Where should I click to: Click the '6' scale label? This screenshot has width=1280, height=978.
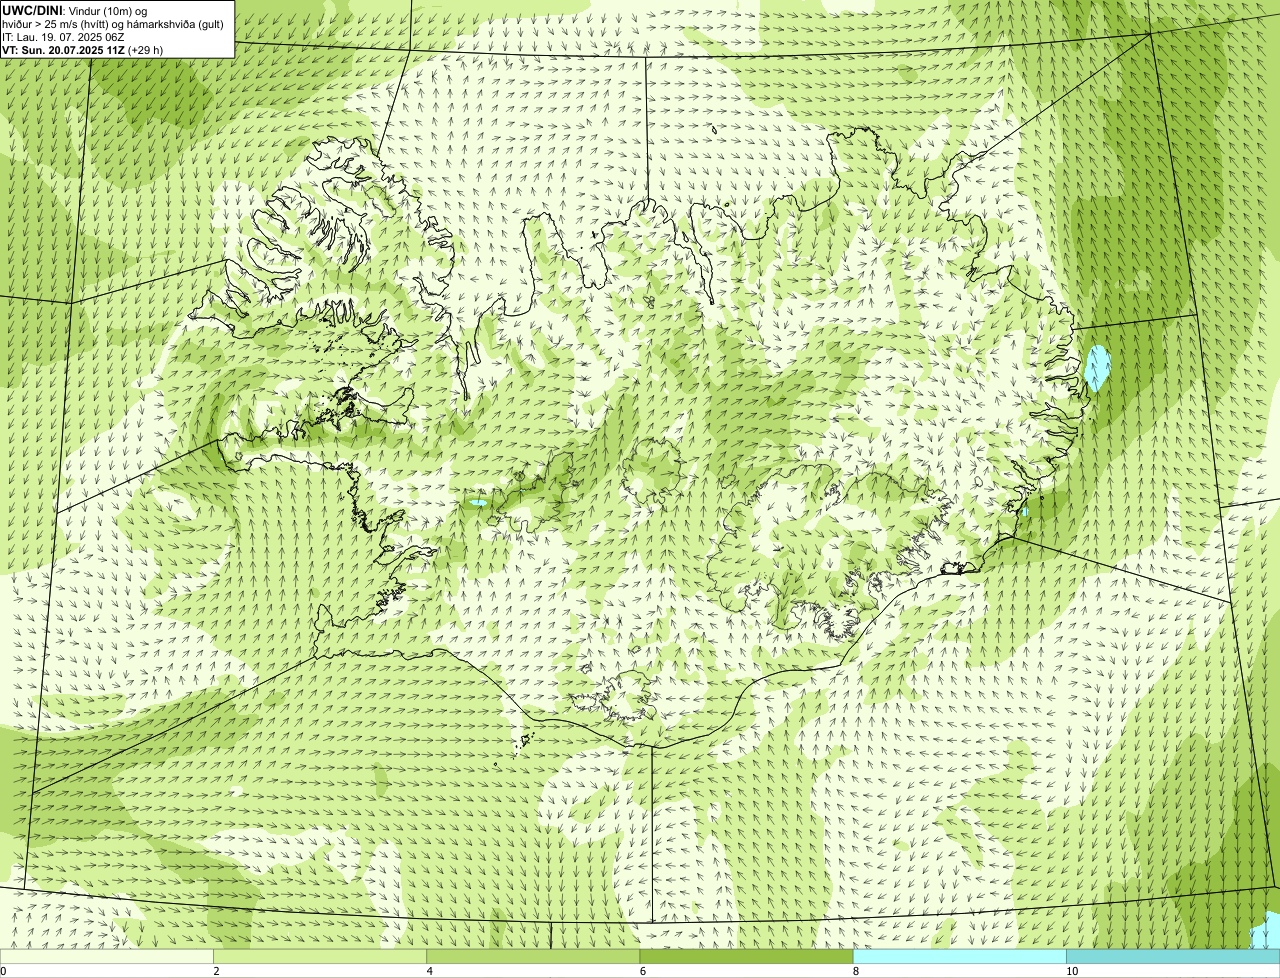(643, 971)
